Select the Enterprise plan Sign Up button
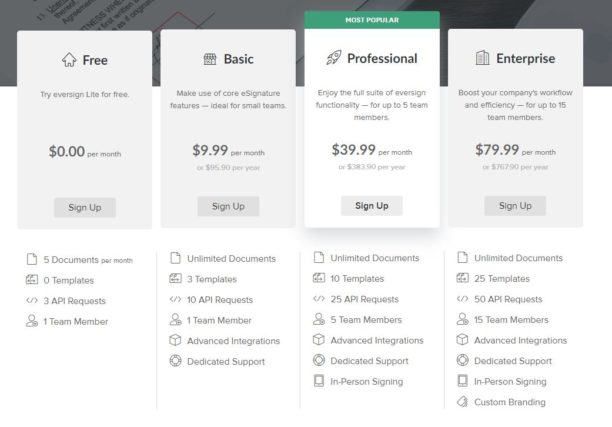This screenshot has width=612, height=427. pos(515,206)
